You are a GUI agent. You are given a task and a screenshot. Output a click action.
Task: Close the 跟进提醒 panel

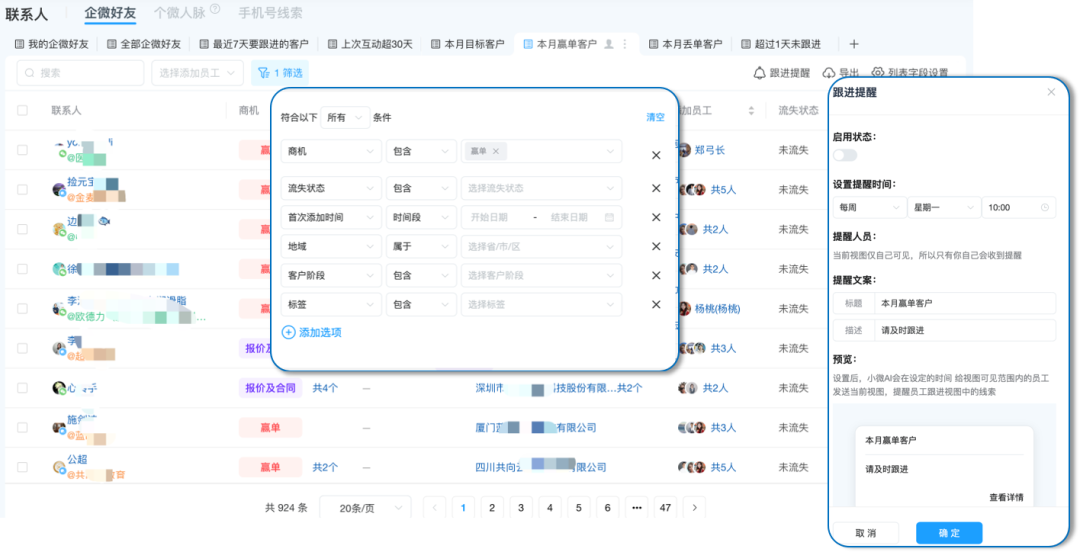[x=1051, y=92]
